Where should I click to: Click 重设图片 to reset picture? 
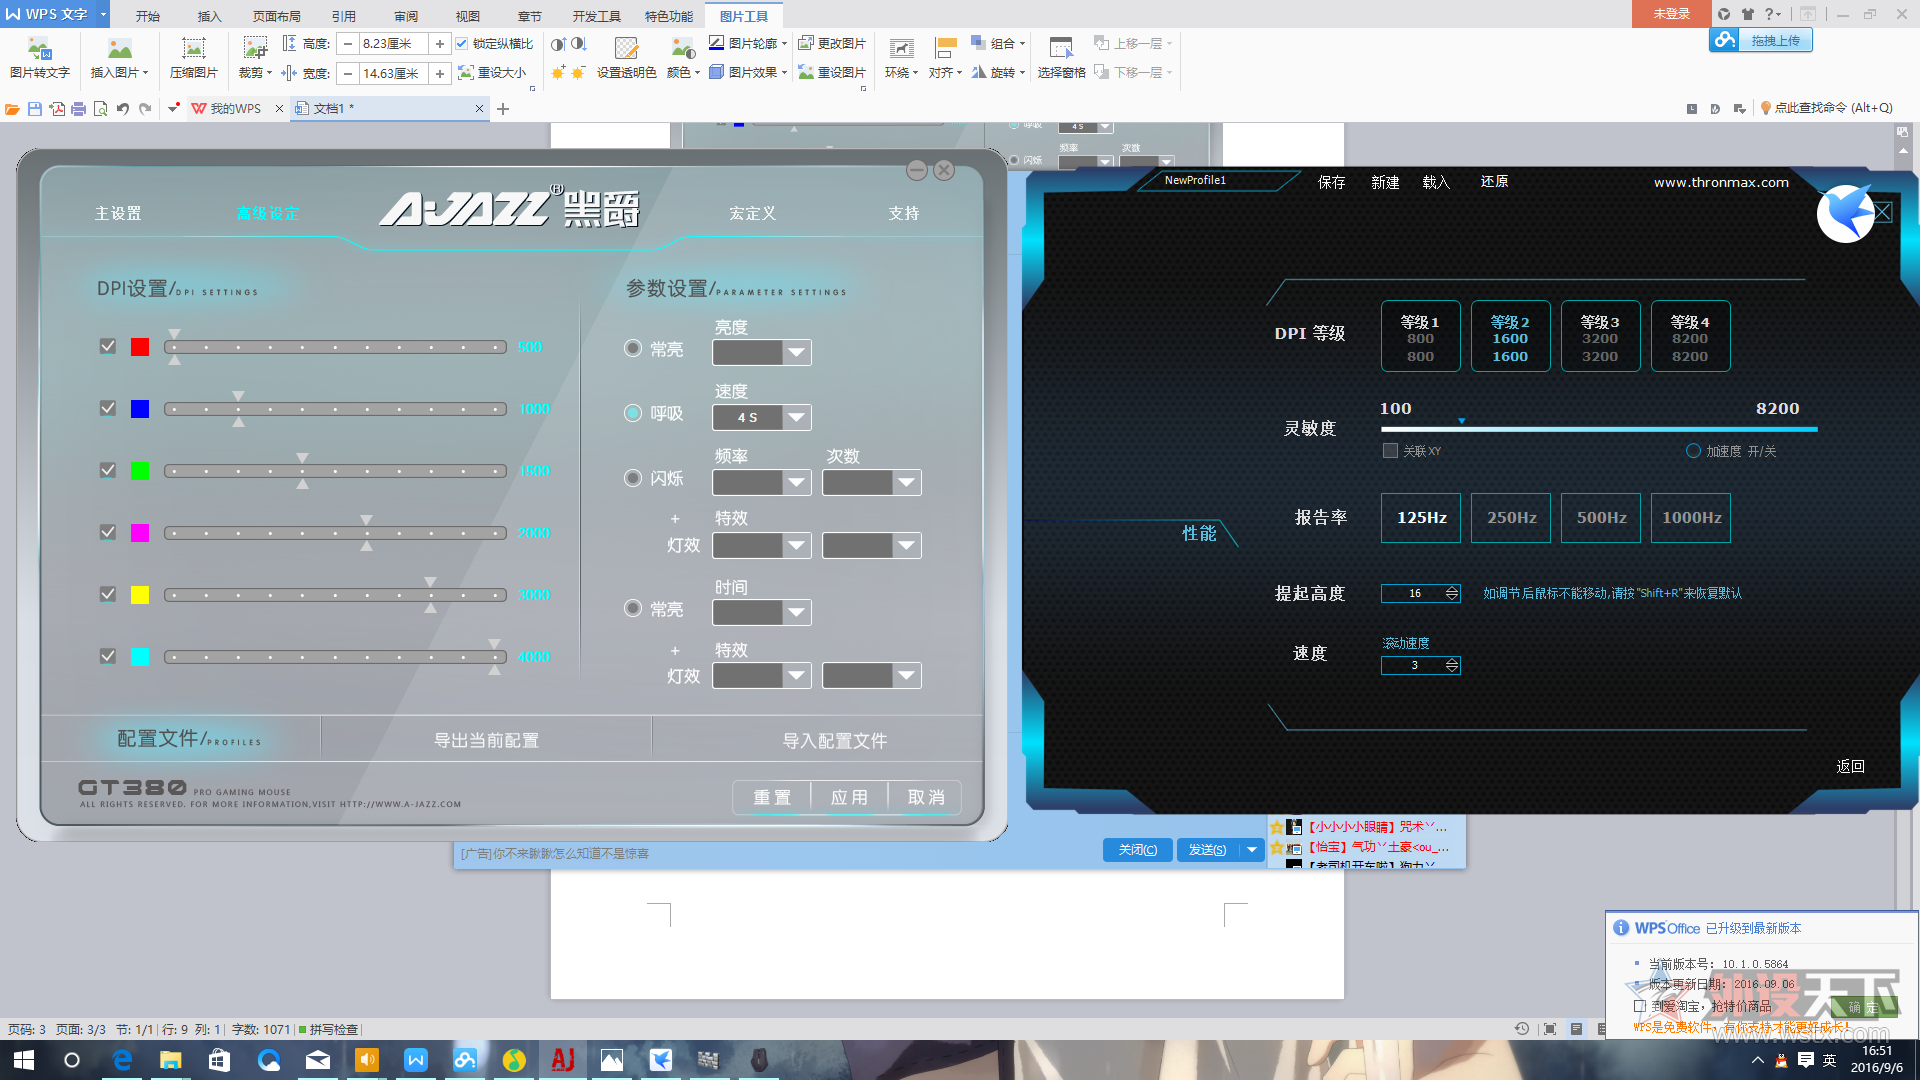(x=832, y=72)
